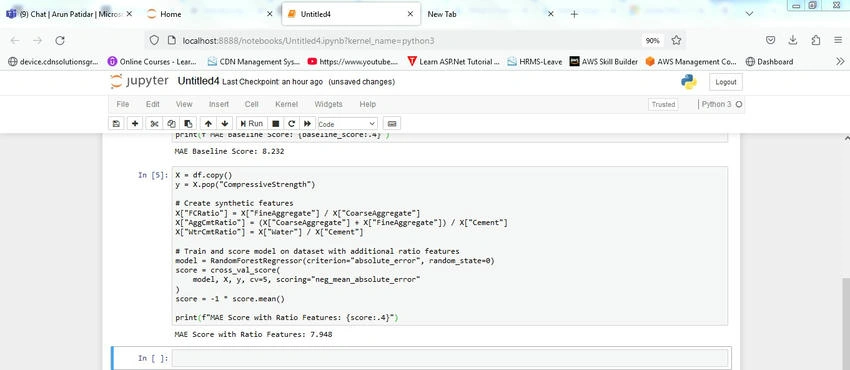Image resolution: width=850 pixels, height=370 pixels.
Task: Click the MAE Score 7.948 output text
Action: [x=253, y=335]
